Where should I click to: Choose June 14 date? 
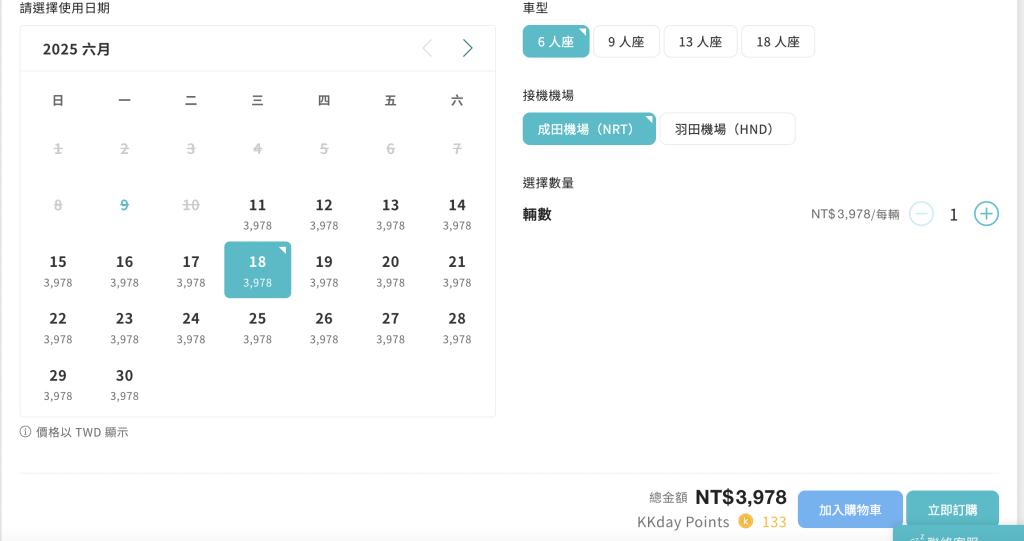click(x=457, y=214)
